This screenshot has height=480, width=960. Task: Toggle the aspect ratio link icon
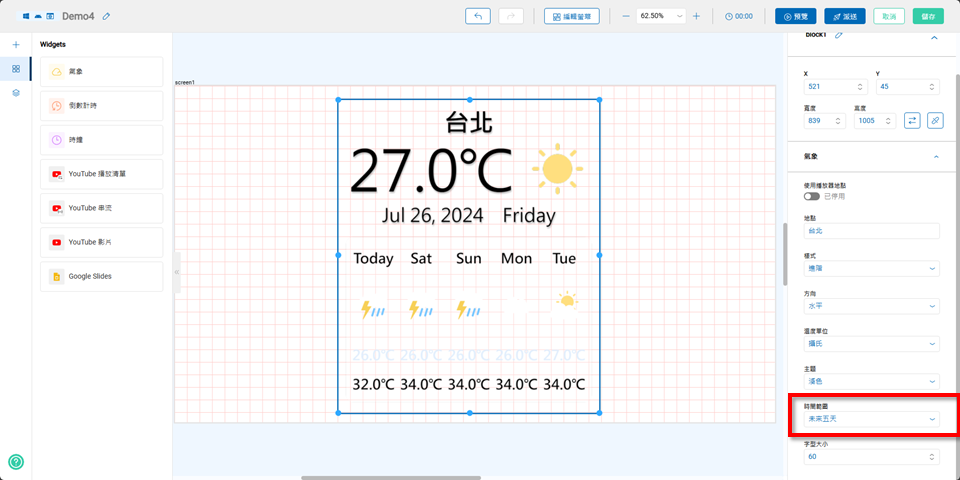(x=935, y=120)
